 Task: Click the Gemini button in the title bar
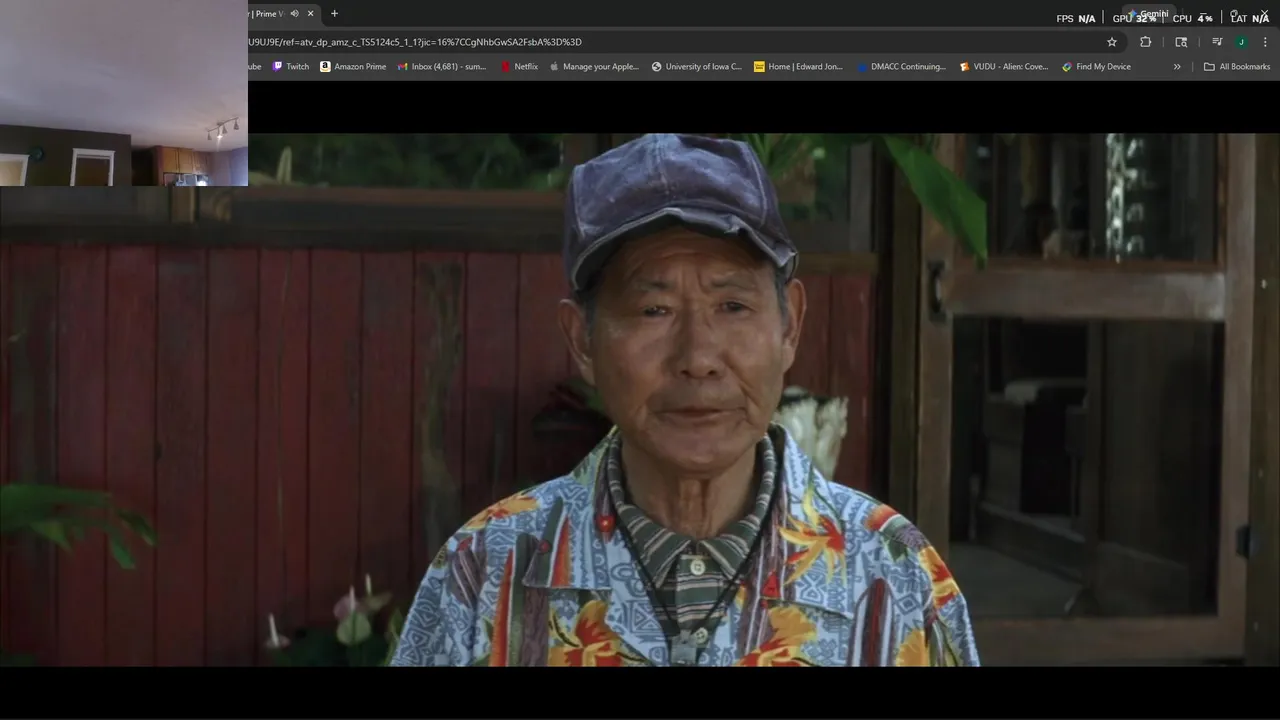pyautogui.click(x=1150, y=14)
